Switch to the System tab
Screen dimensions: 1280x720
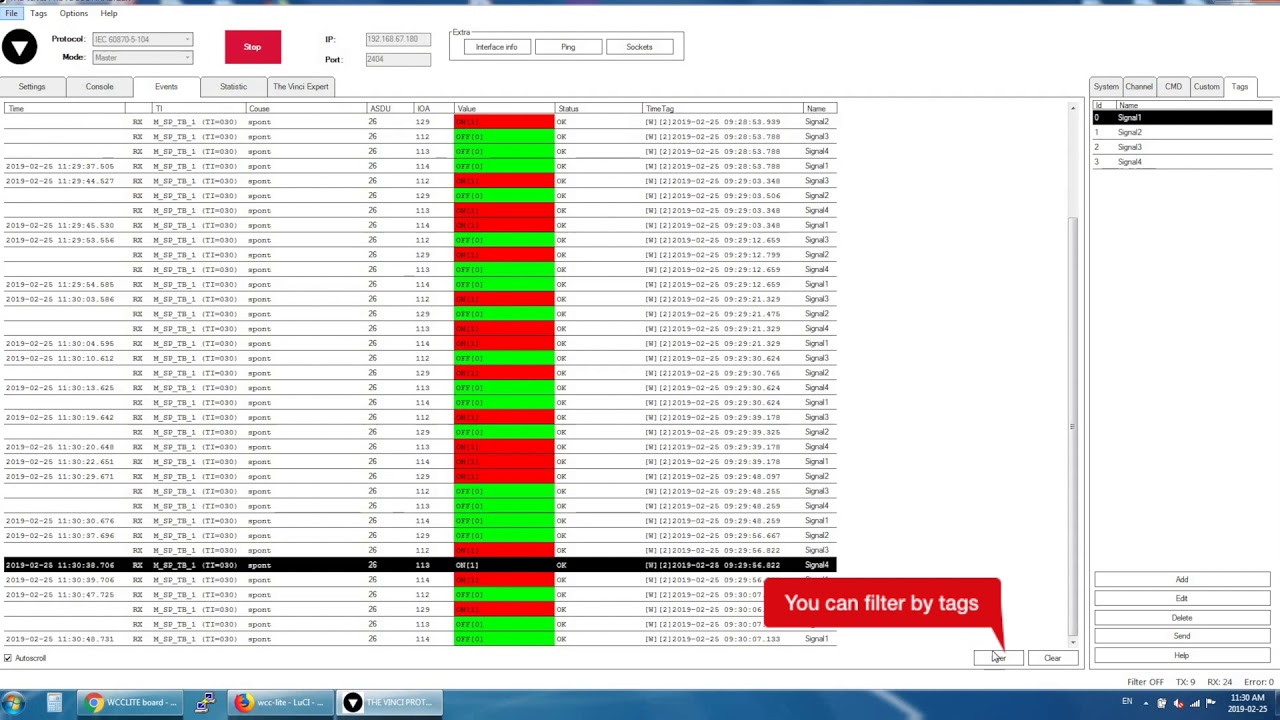click(x=1106, y=87)
